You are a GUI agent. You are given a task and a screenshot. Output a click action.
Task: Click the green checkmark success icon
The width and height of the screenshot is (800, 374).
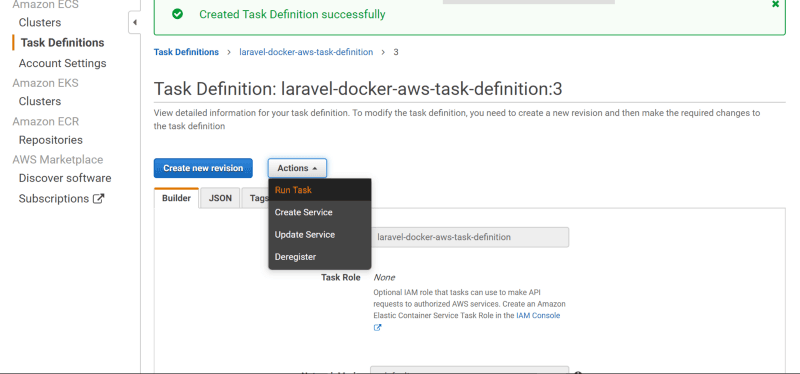click(177, 14)
